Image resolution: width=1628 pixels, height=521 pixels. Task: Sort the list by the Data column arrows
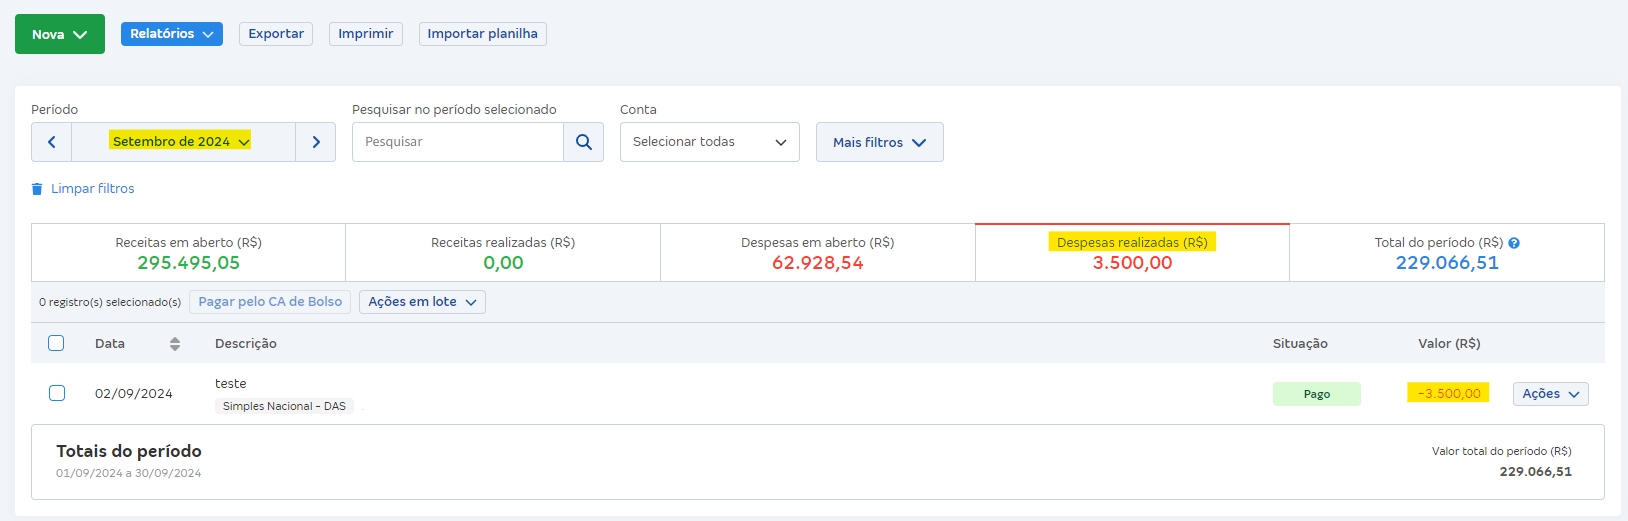(175, 344)
